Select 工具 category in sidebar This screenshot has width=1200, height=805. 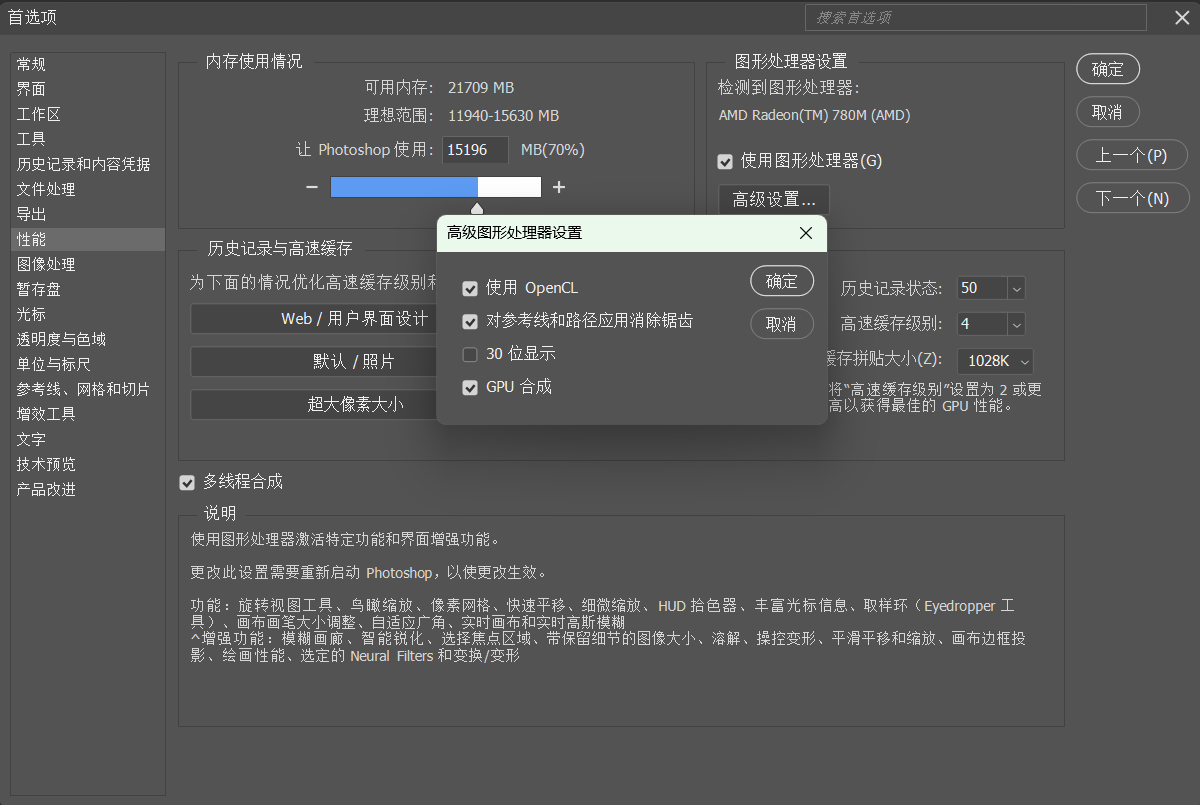pyautogui.click(x=88, y=139)
